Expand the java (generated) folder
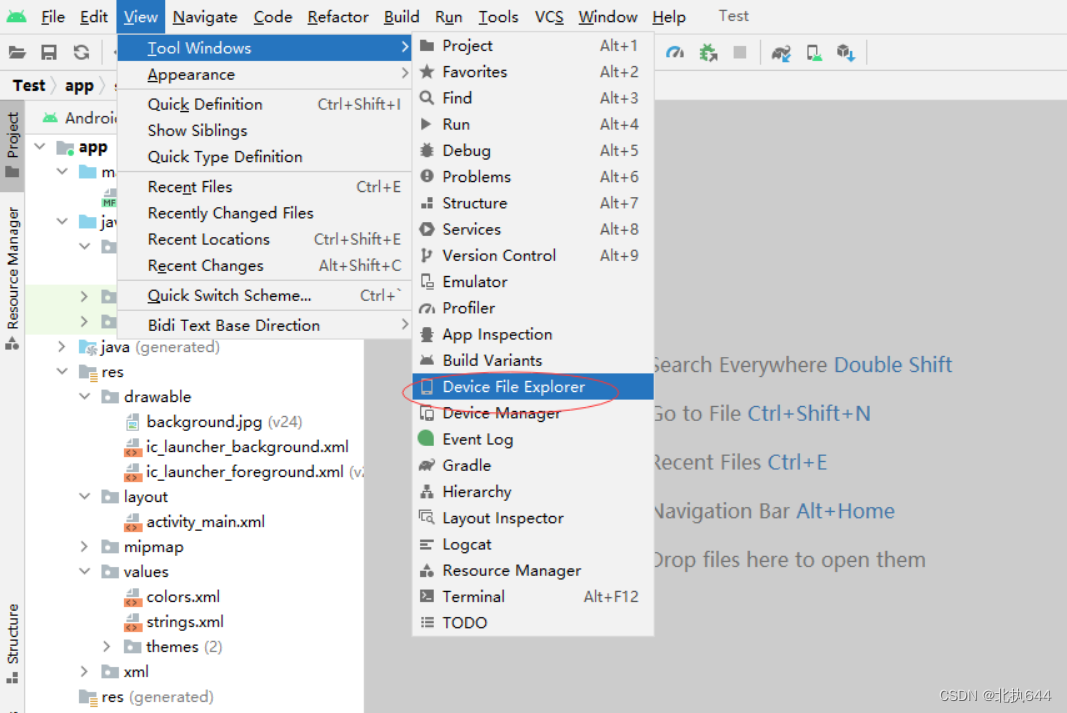Viewport: 1067px width, 713px height. click(x=62, y=347)
